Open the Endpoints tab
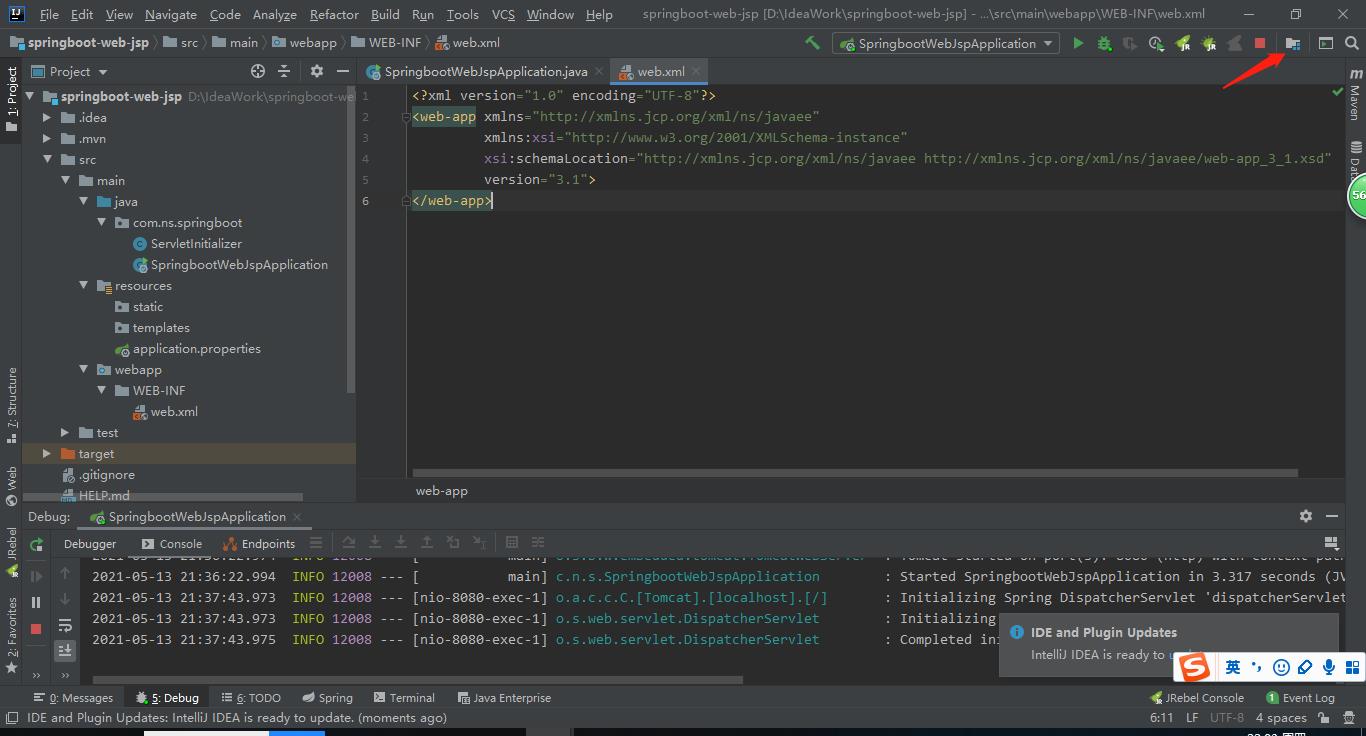This screenshot has height=736, width=1366. (x=259, y=543)
